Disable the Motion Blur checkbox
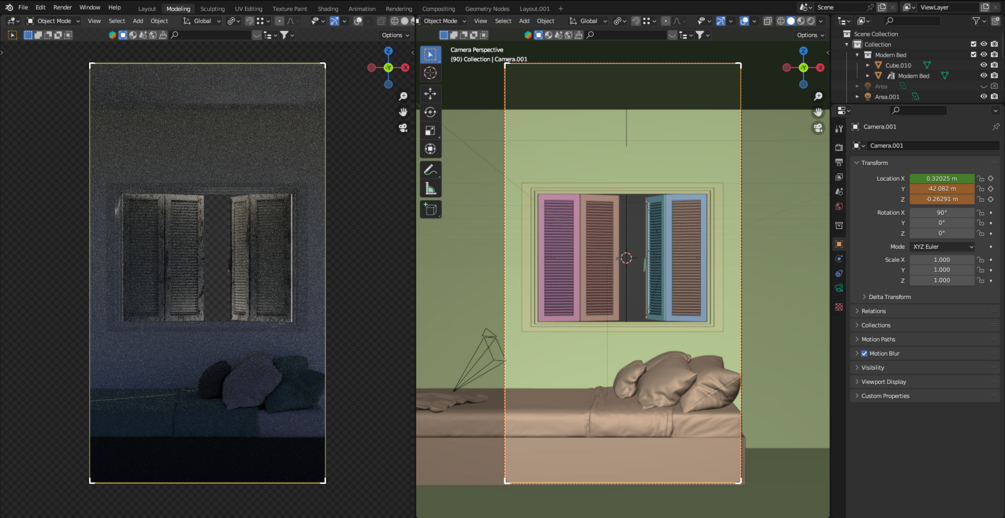This screenshot has width=1005, height=518. tap(864, 353)
